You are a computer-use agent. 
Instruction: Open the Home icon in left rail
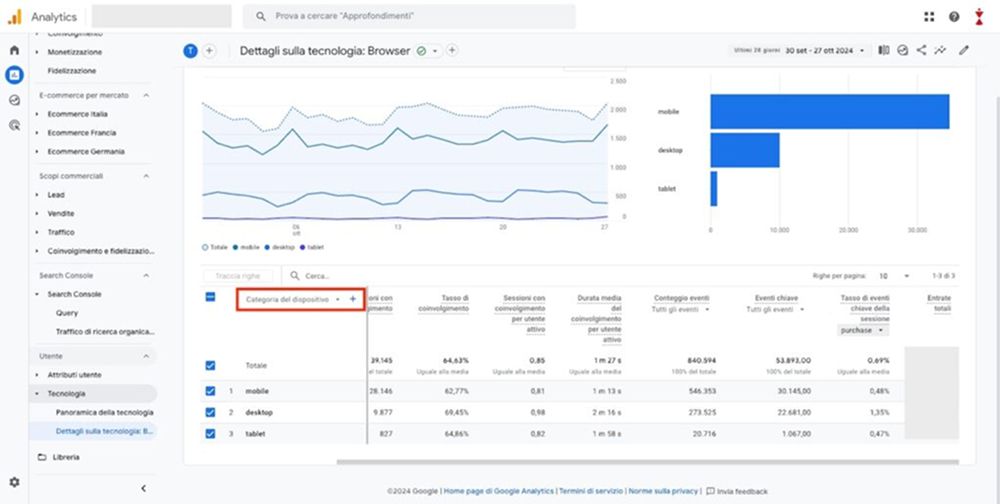[14, 50]
